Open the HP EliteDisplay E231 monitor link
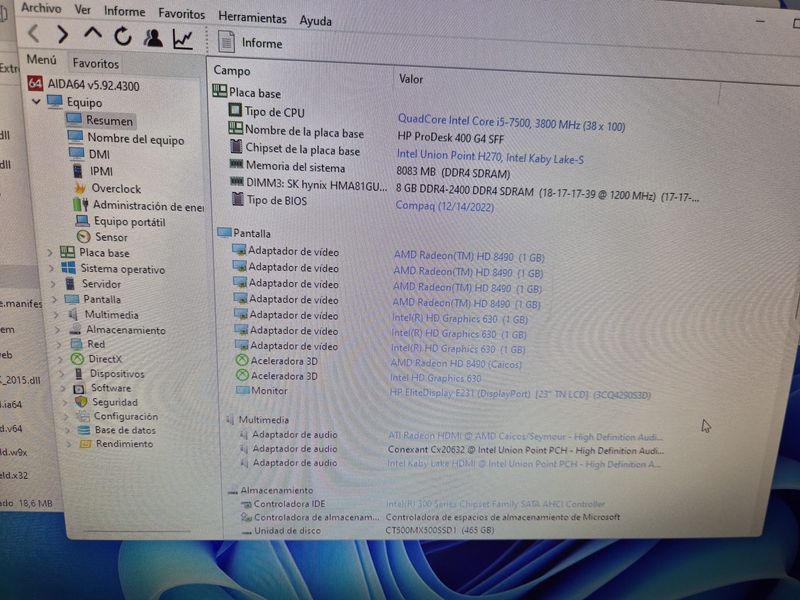This screenshot has height=600, width=800. tap(520, 394)
